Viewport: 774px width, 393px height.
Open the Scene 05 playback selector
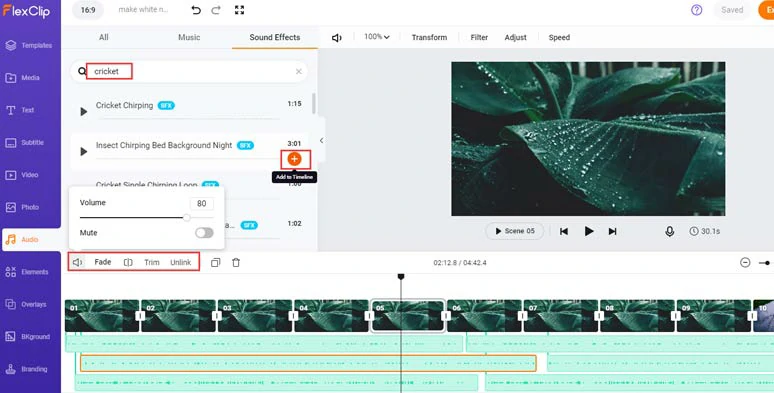(515, 231)
